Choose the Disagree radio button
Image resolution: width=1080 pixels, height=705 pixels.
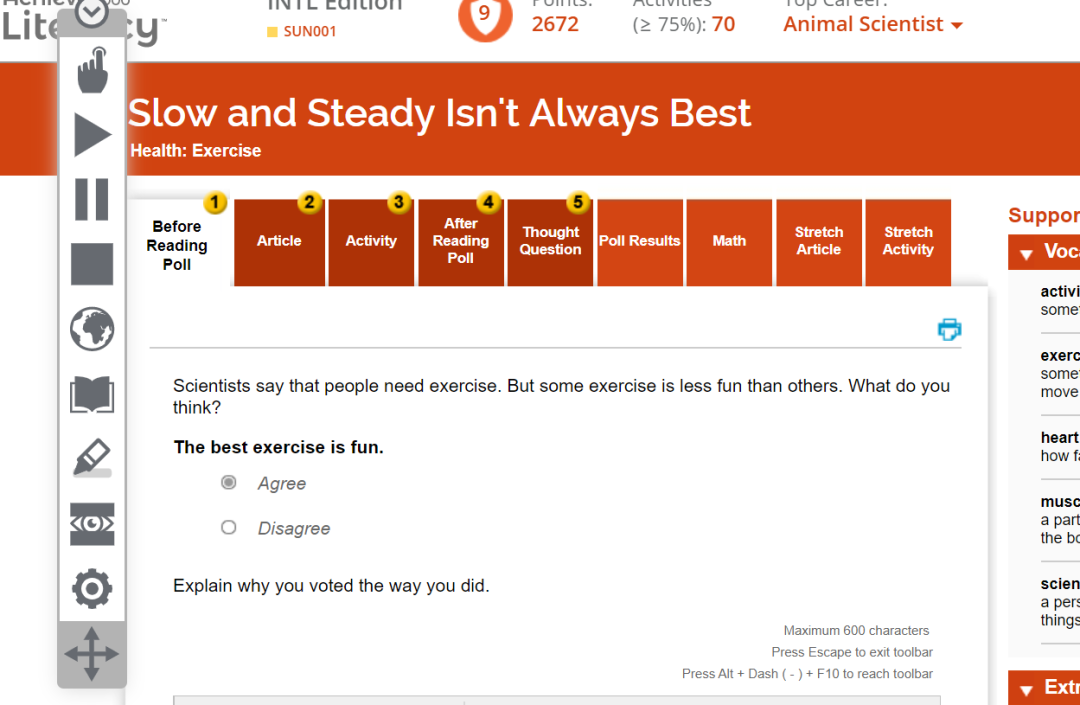click(229, 527)
